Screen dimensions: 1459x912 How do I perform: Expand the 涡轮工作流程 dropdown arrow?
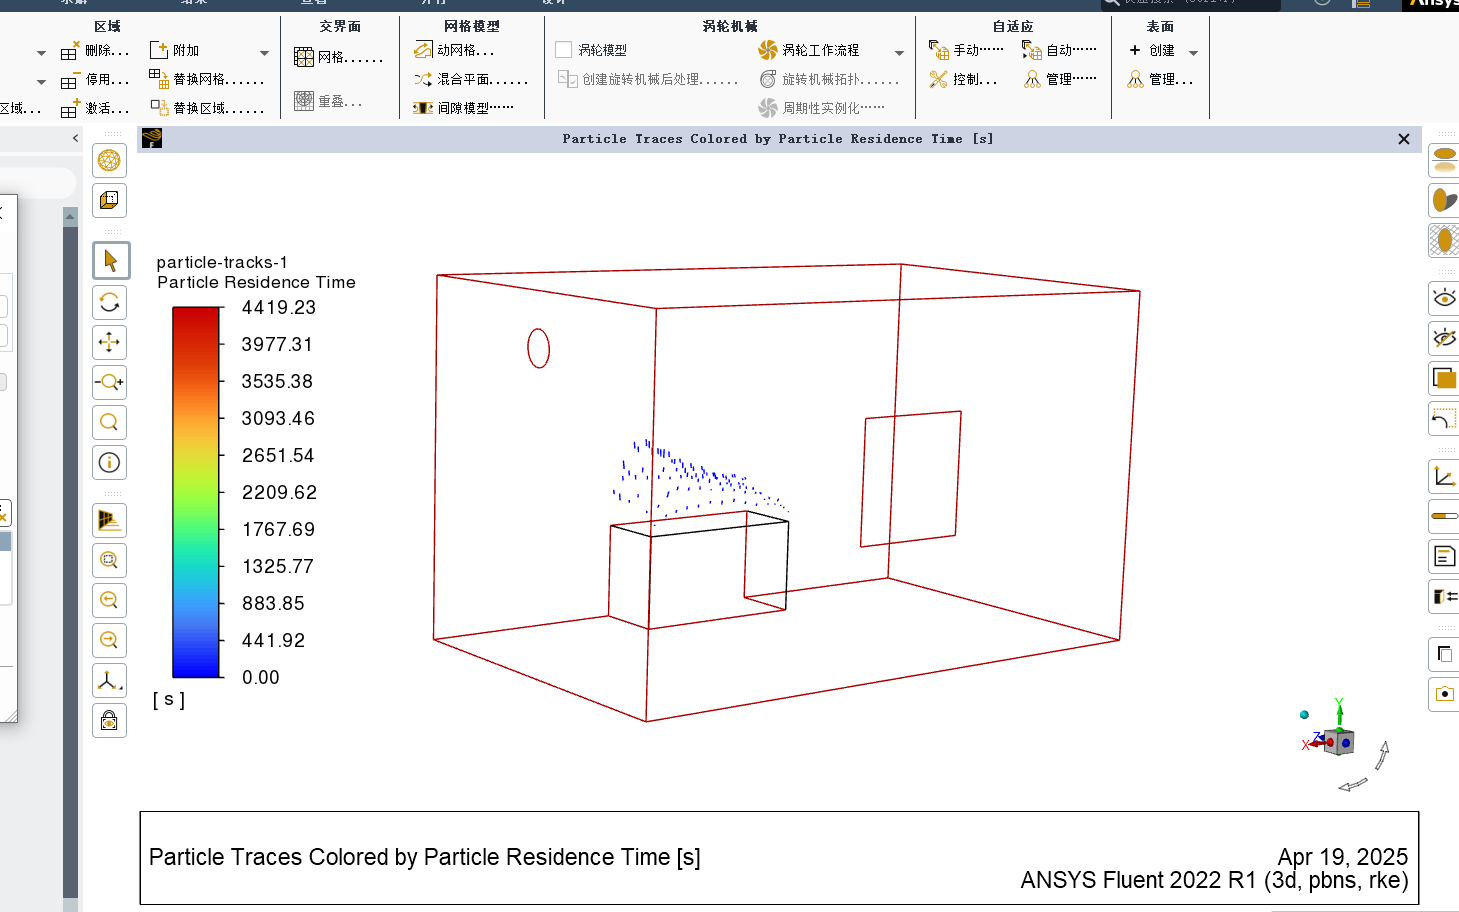click(x=899, y=53)
